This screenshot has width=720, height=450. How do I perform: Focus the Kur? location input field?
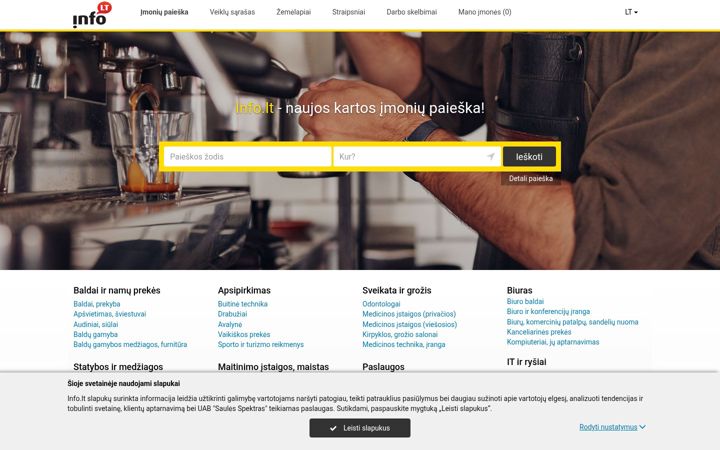[x=417, y=157]
